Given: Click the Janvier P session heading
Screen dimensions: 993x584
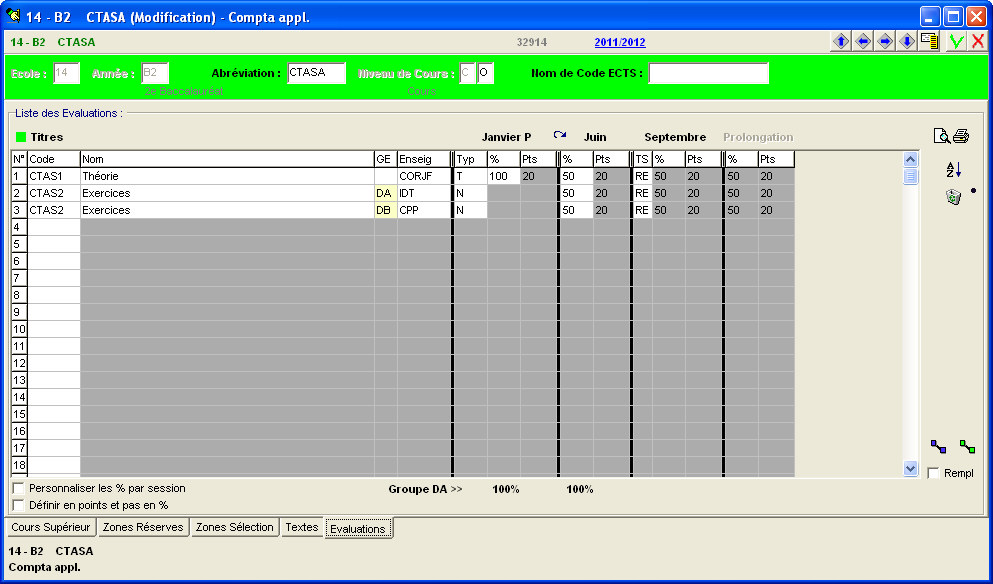Looking at the screenshot, I should click(506, 137).
